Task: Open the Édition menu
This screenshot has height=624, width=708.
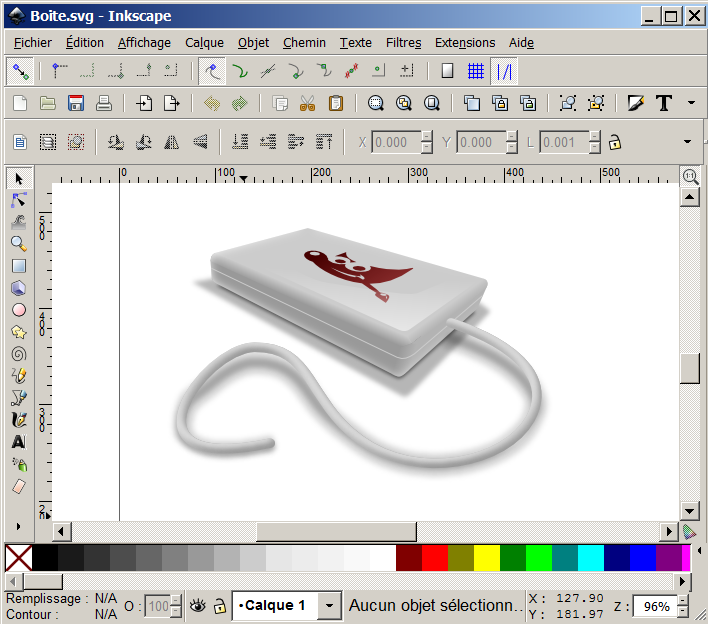Action: point(85,42)
